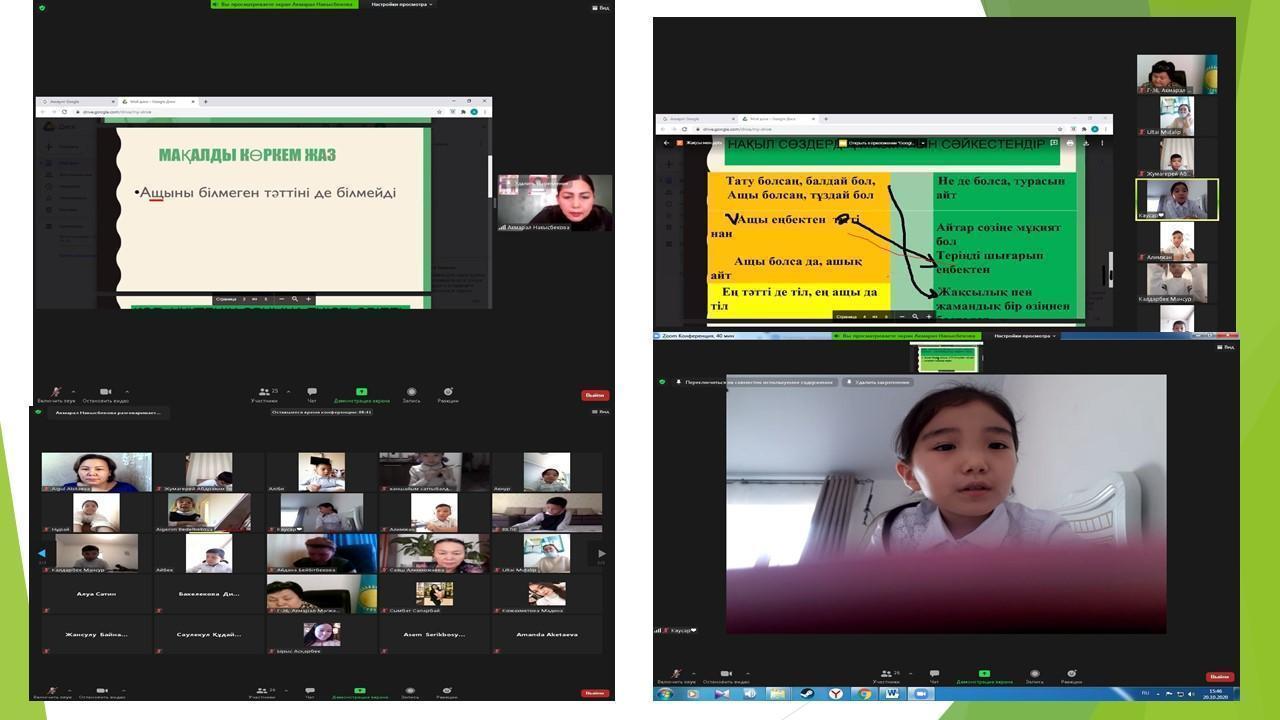Click the Record icon below the girl's video
The height and width of the screenshot is (720, 1280).
coord(1034,674)
